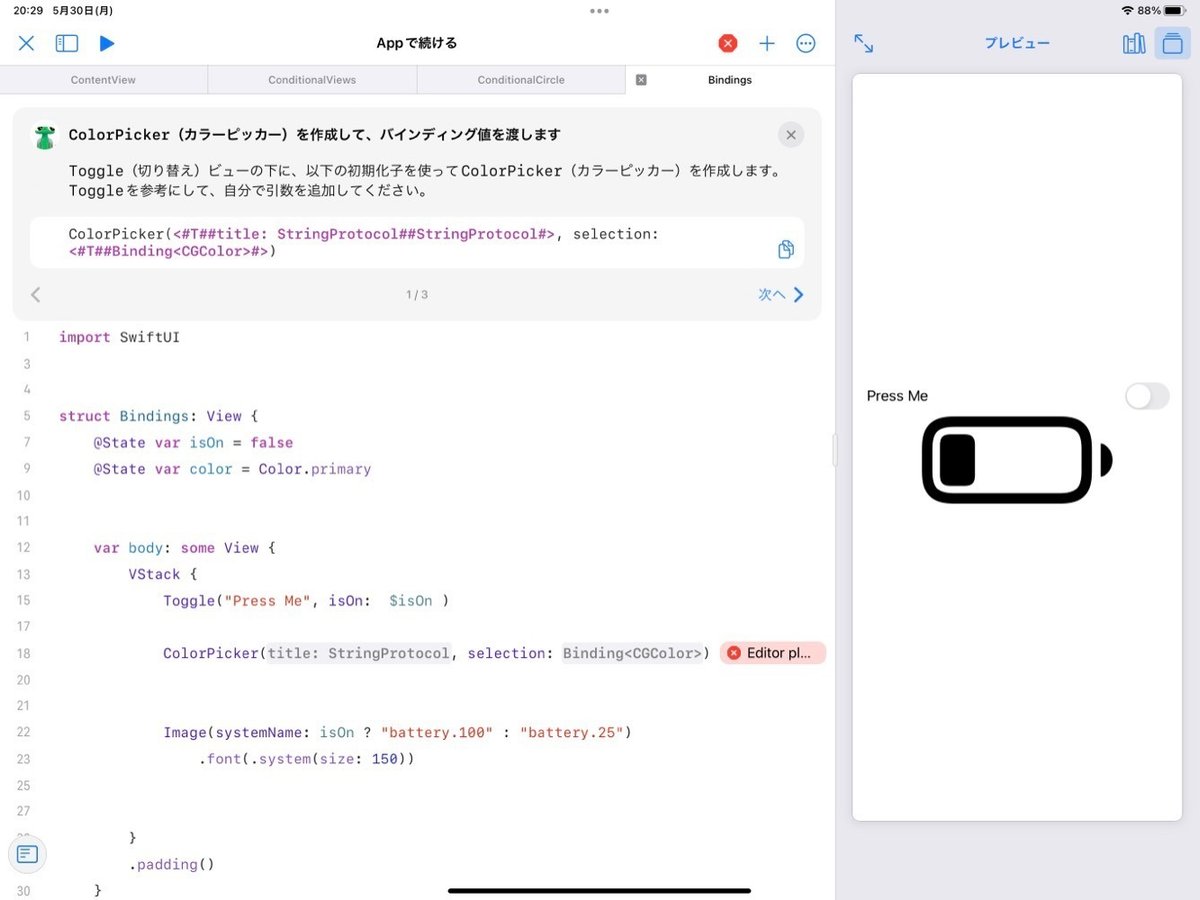
Task: Click the struct Bindings: View line
Action: click(x=159, y=416)
